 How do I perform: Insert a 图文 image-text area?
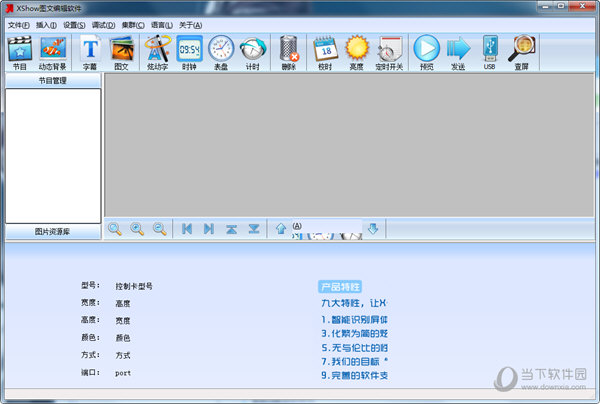point(121,53)
